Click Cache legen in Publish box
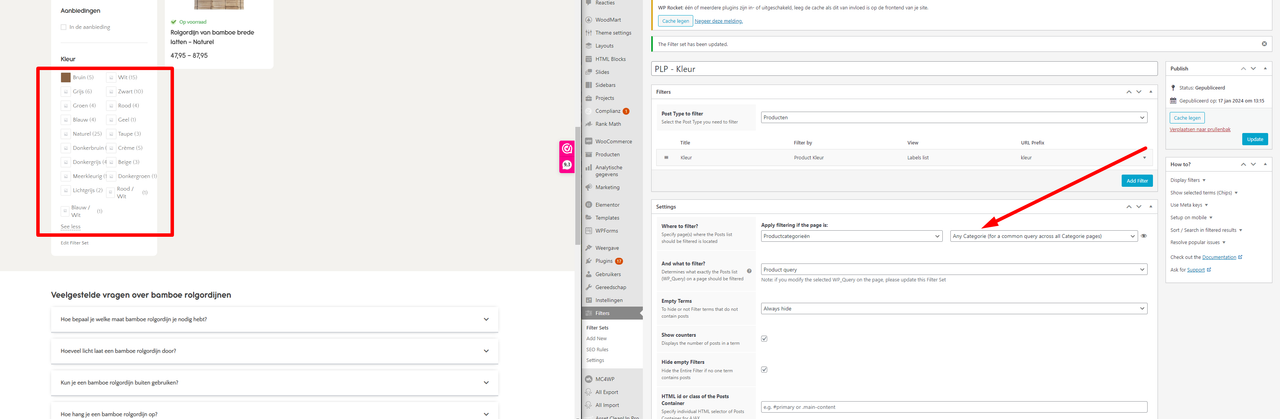 pyautogui.click(x=1187, y=118)
